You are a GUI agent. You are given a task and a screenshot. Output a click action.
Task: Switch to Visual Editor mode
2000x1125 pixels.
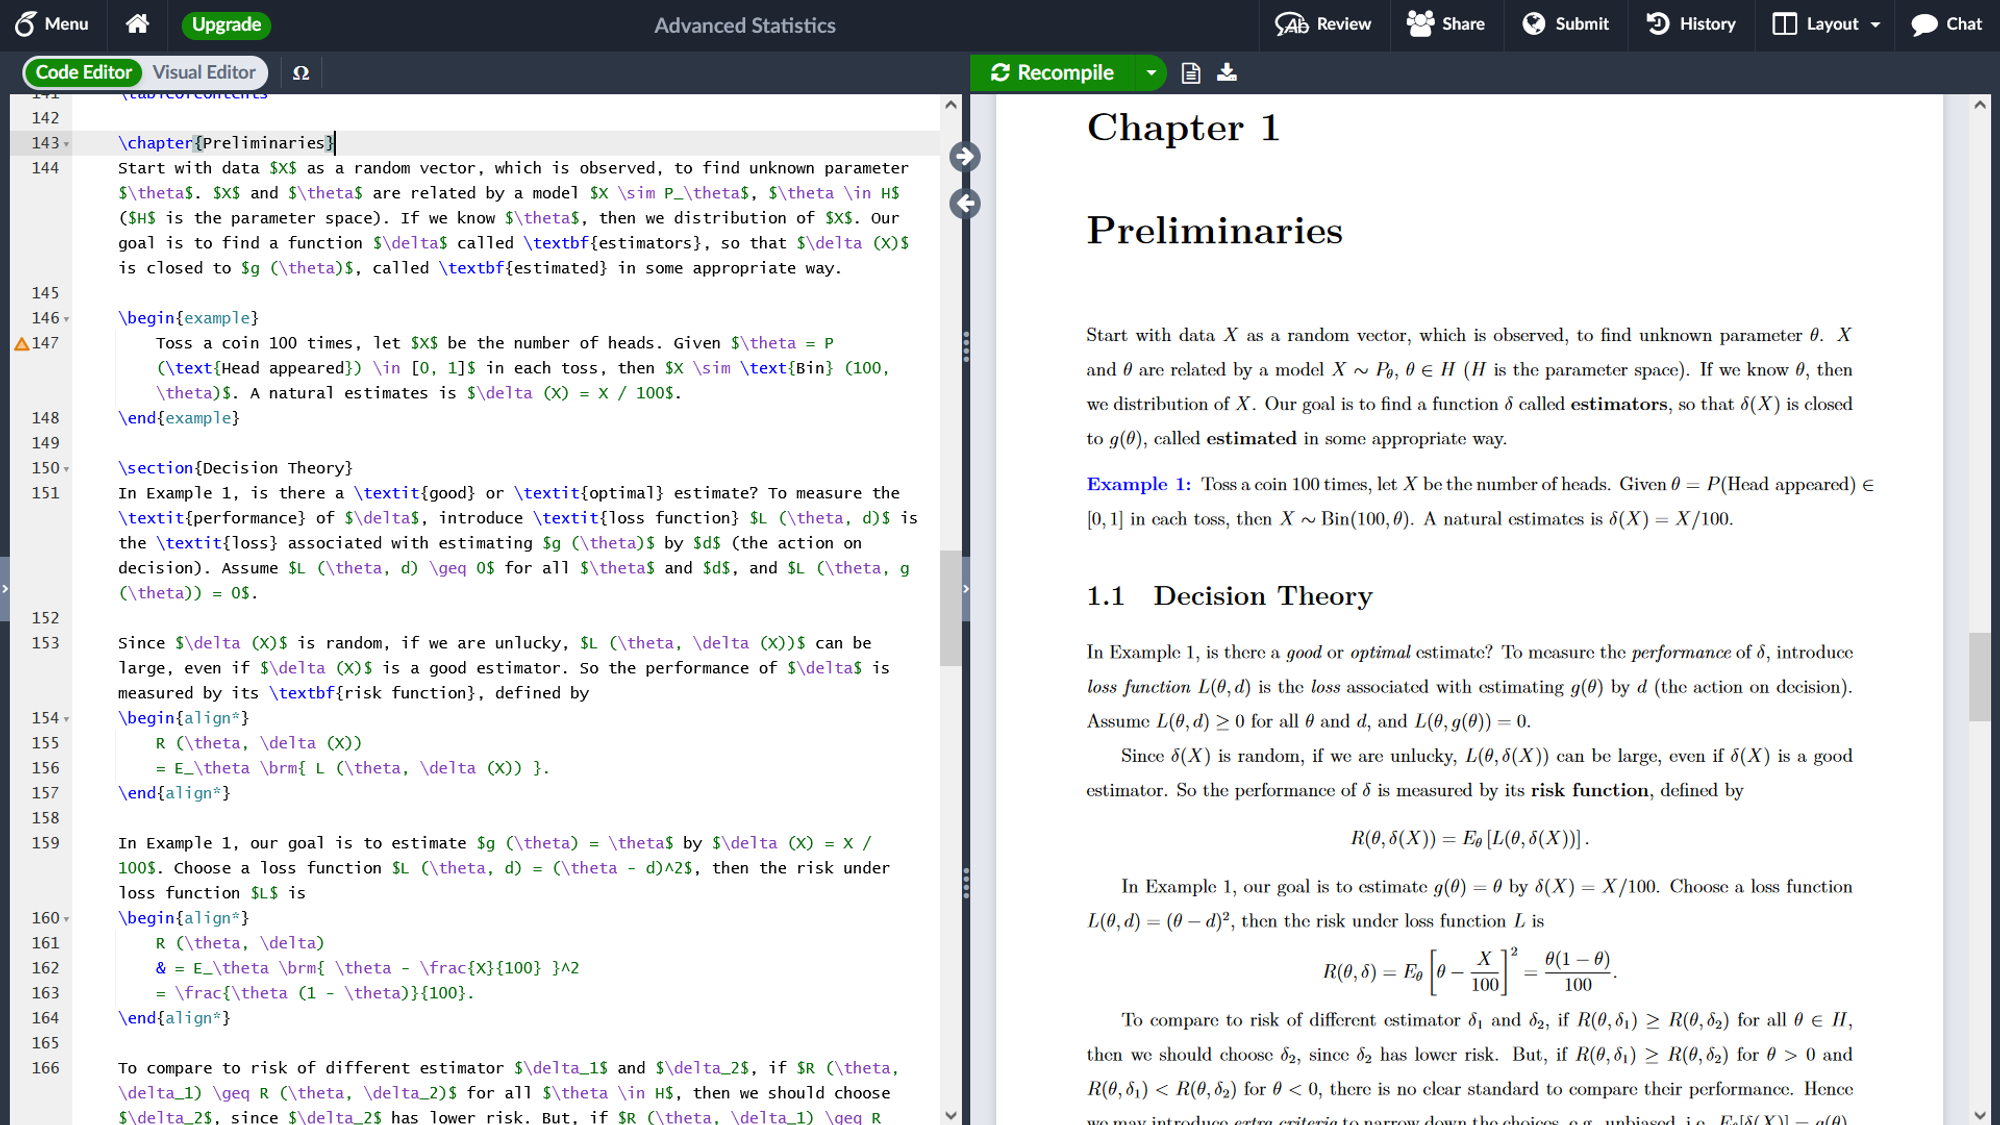click(204, 73)
